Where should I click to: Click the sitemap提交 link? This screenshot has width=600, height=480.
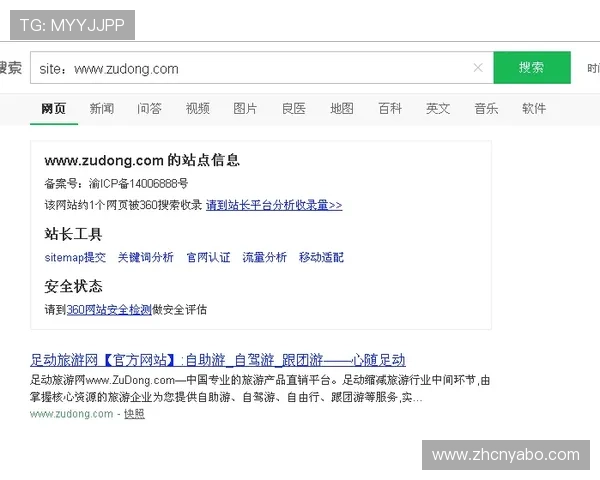[x=75, y=257]
